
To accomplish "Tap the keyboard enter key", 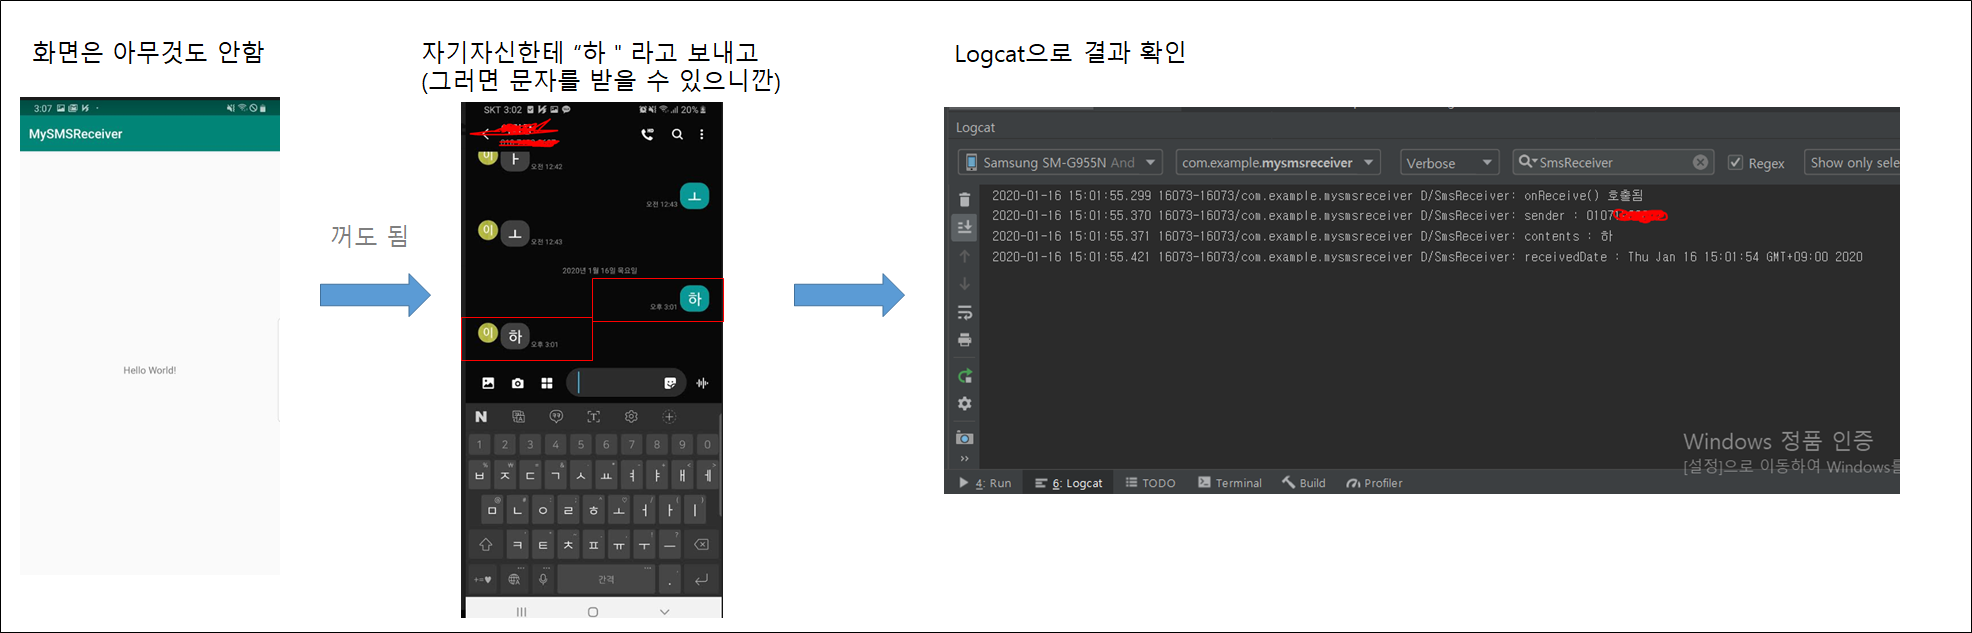I will point(702,580).
